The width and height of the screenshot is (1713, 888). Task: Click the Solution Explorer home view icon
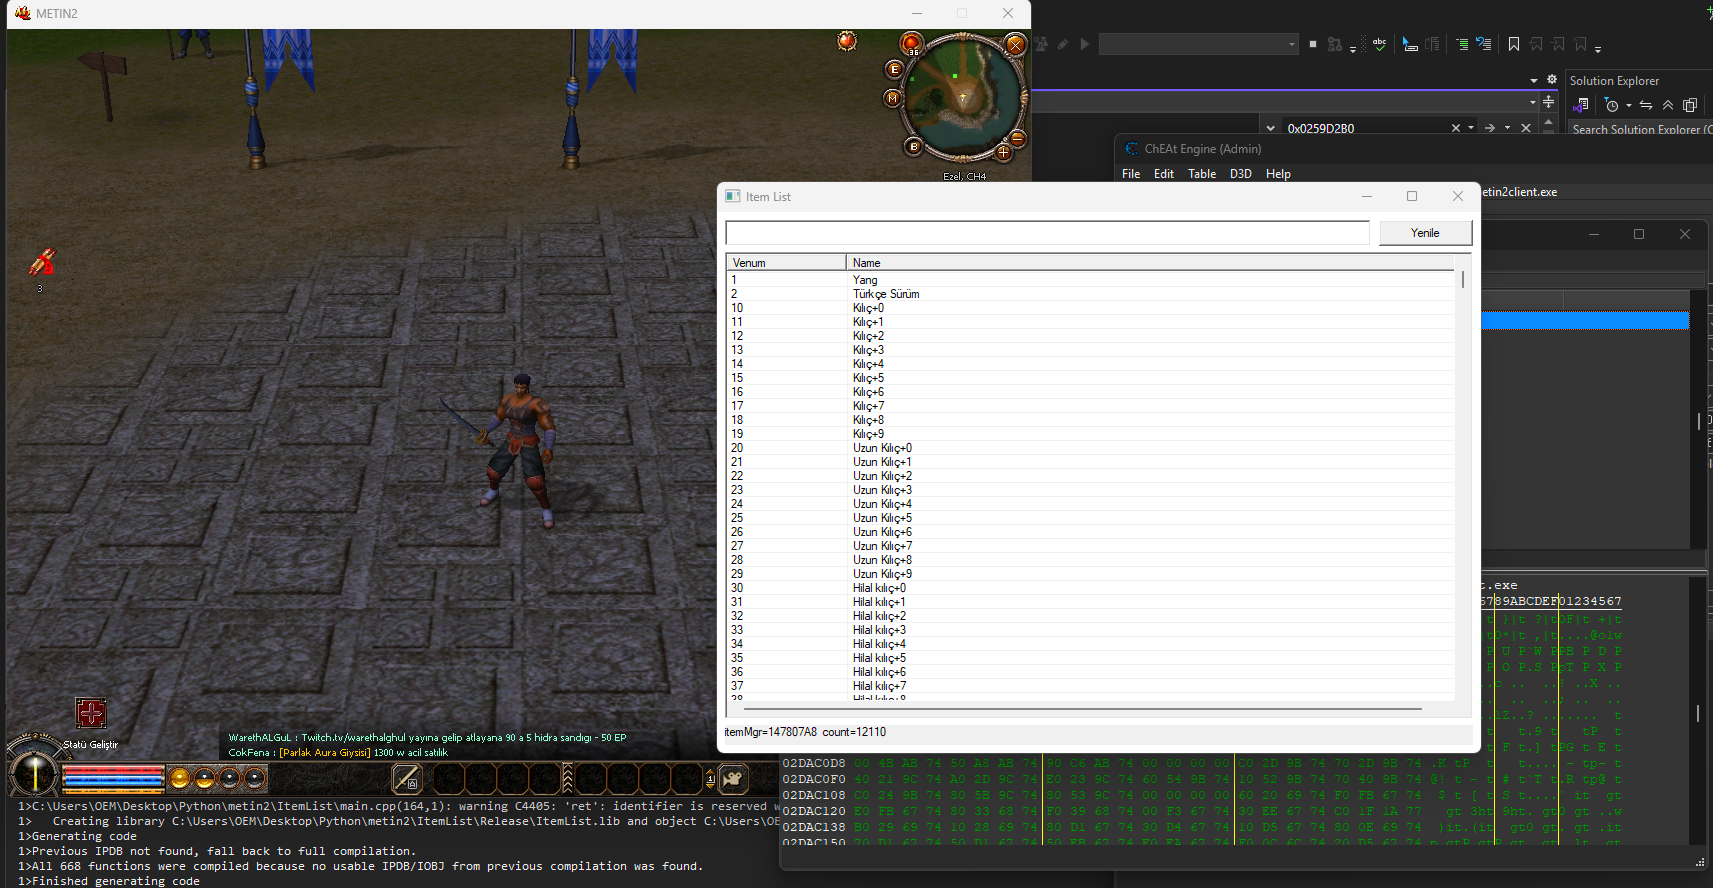click(1581, 105)
